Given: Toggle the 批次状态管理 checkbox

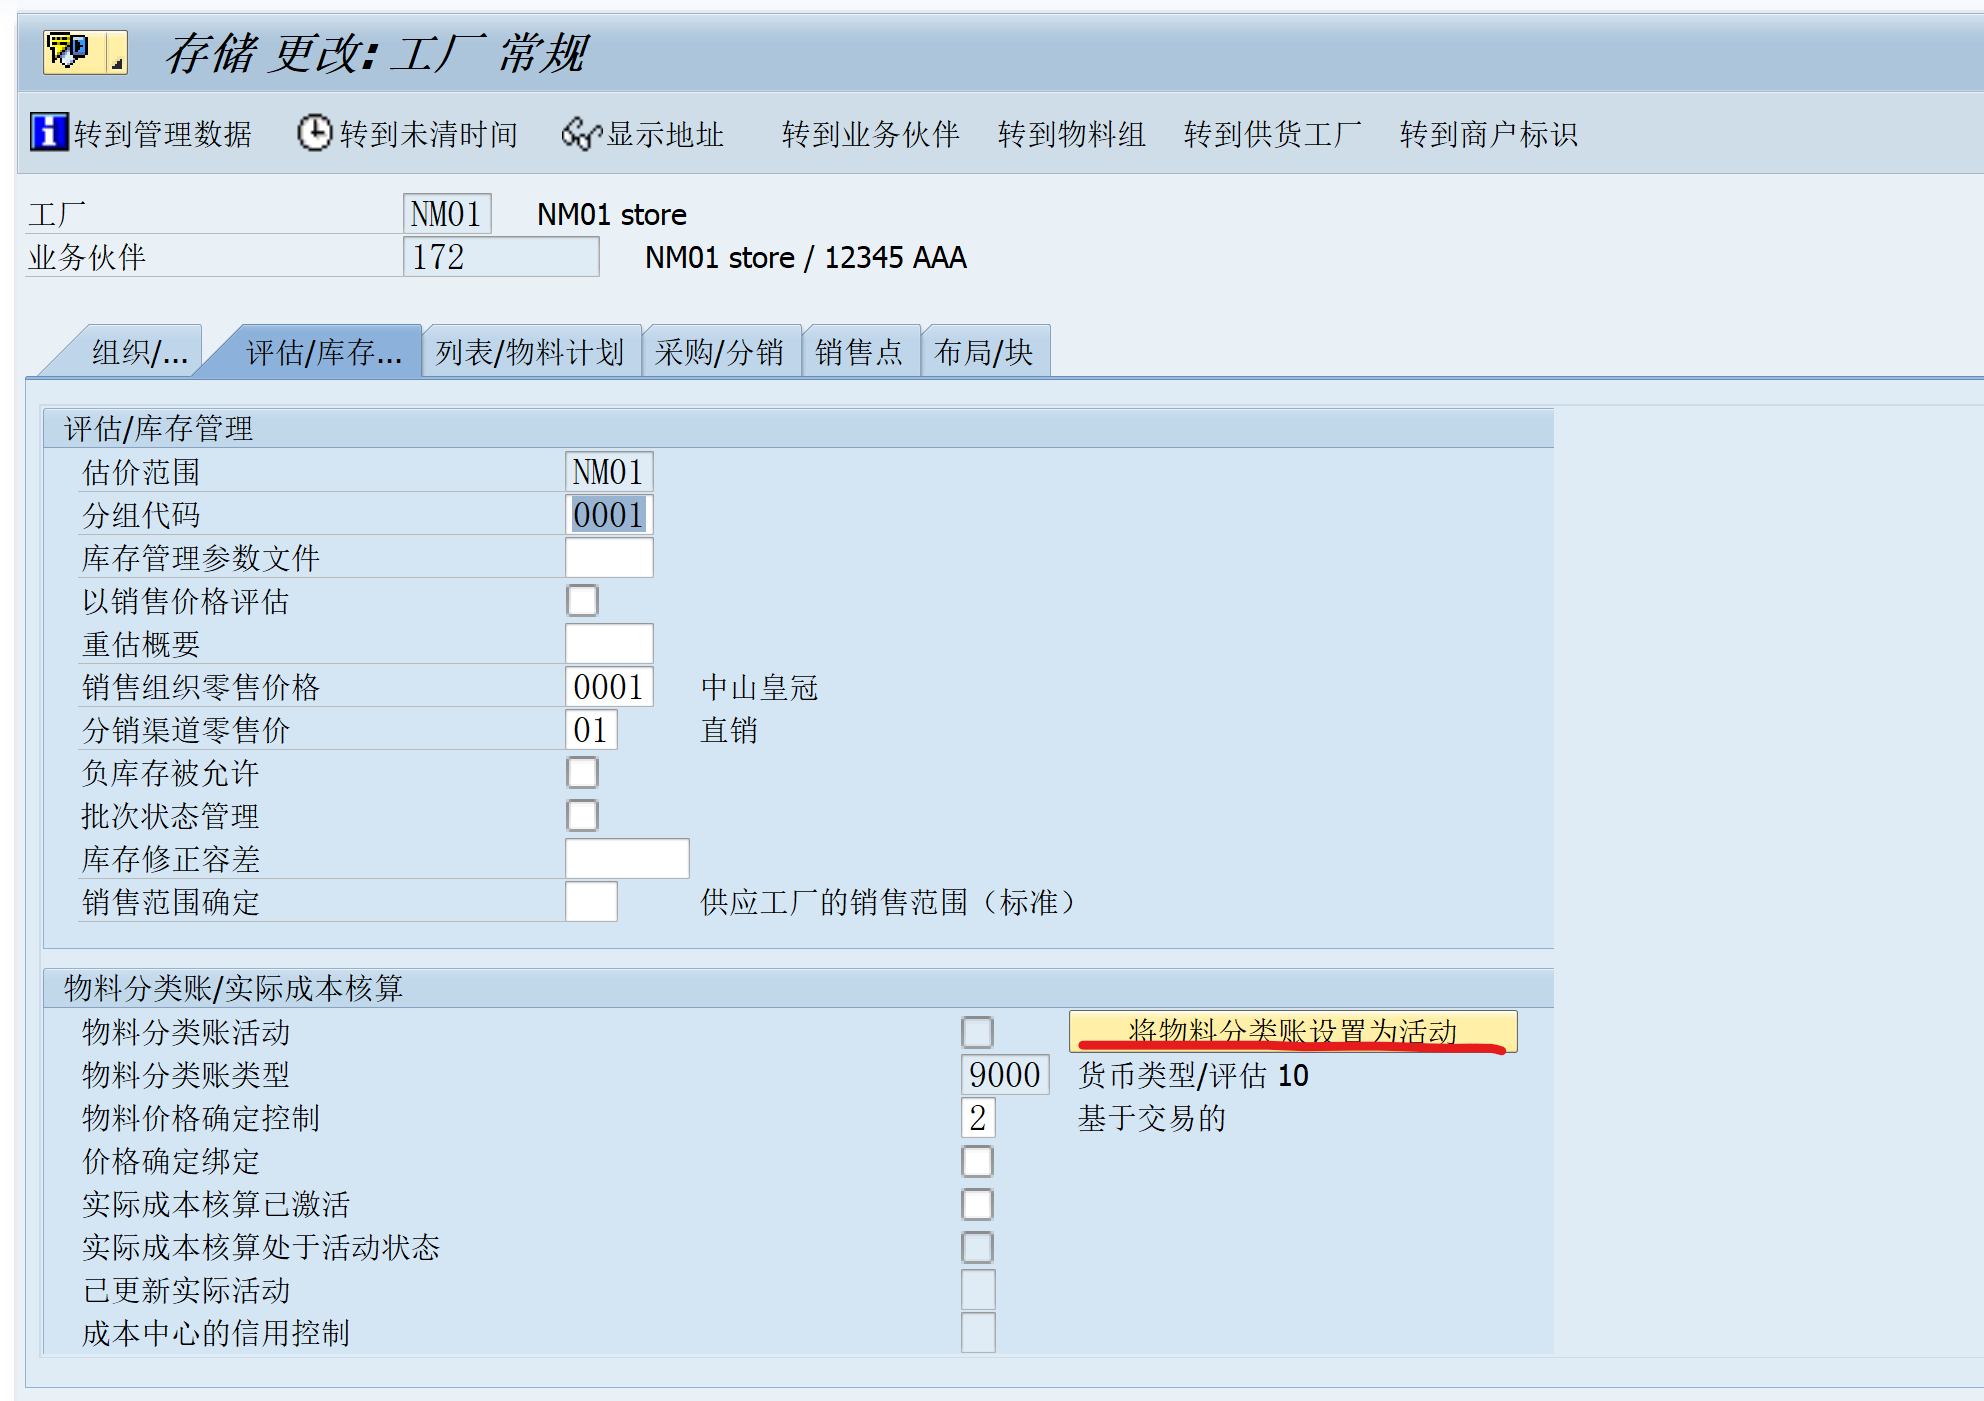Looking at the screenshot, I should click(x=582, y=816).
